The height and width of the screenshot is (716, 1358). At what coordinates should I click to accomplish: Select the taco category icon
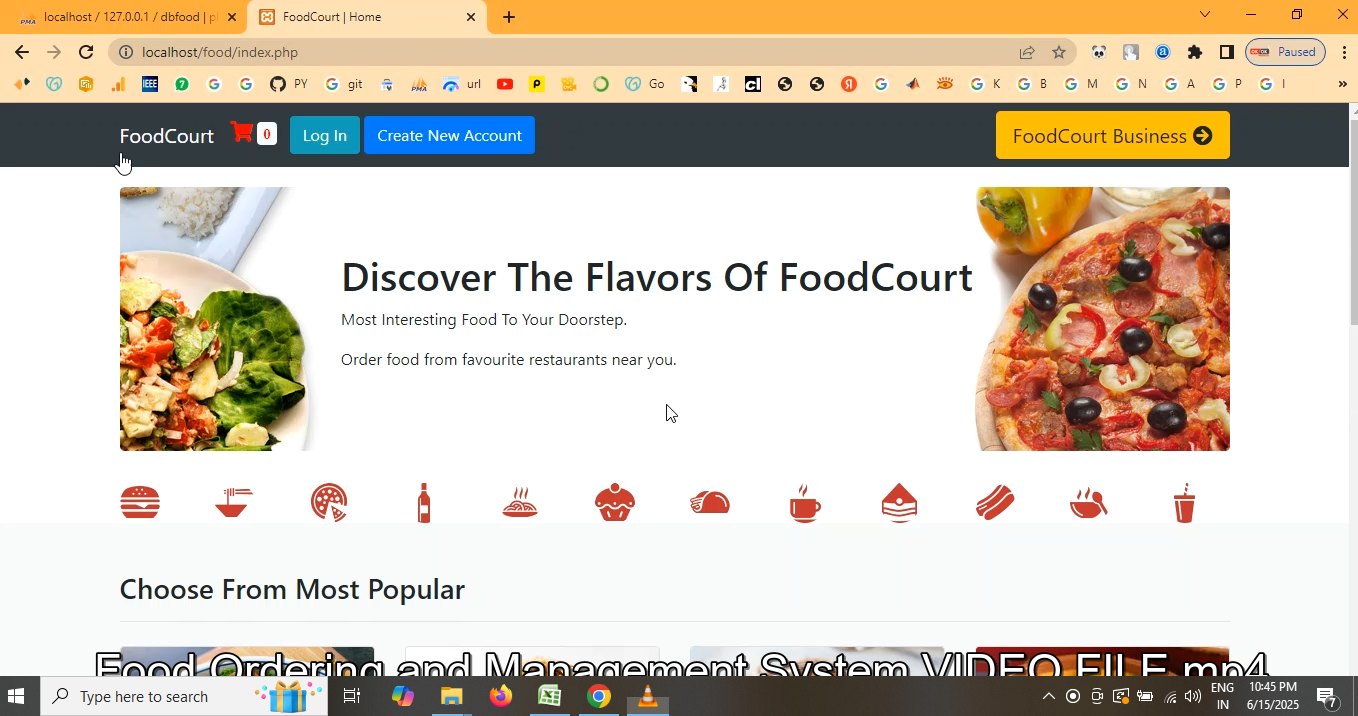pyautogui.click(x=710, y=502)
